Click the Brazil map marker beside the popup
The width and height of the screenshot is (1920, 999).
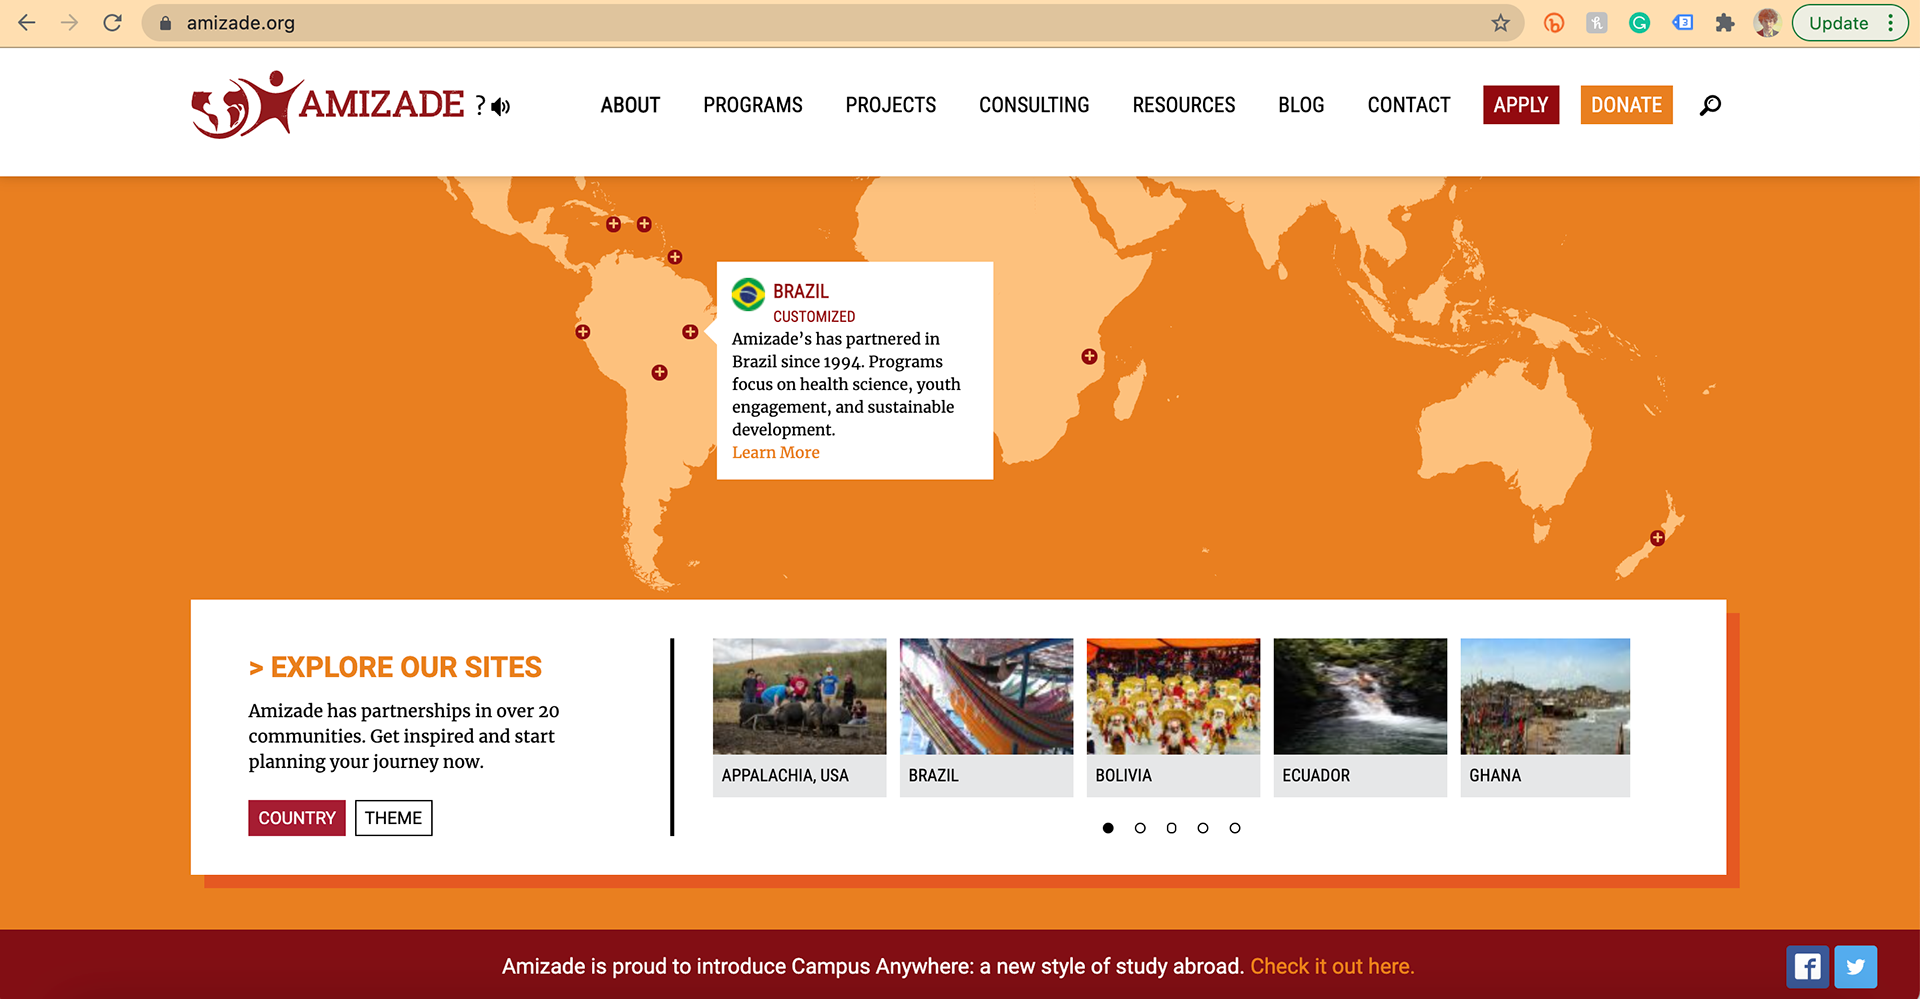(690, 332)
